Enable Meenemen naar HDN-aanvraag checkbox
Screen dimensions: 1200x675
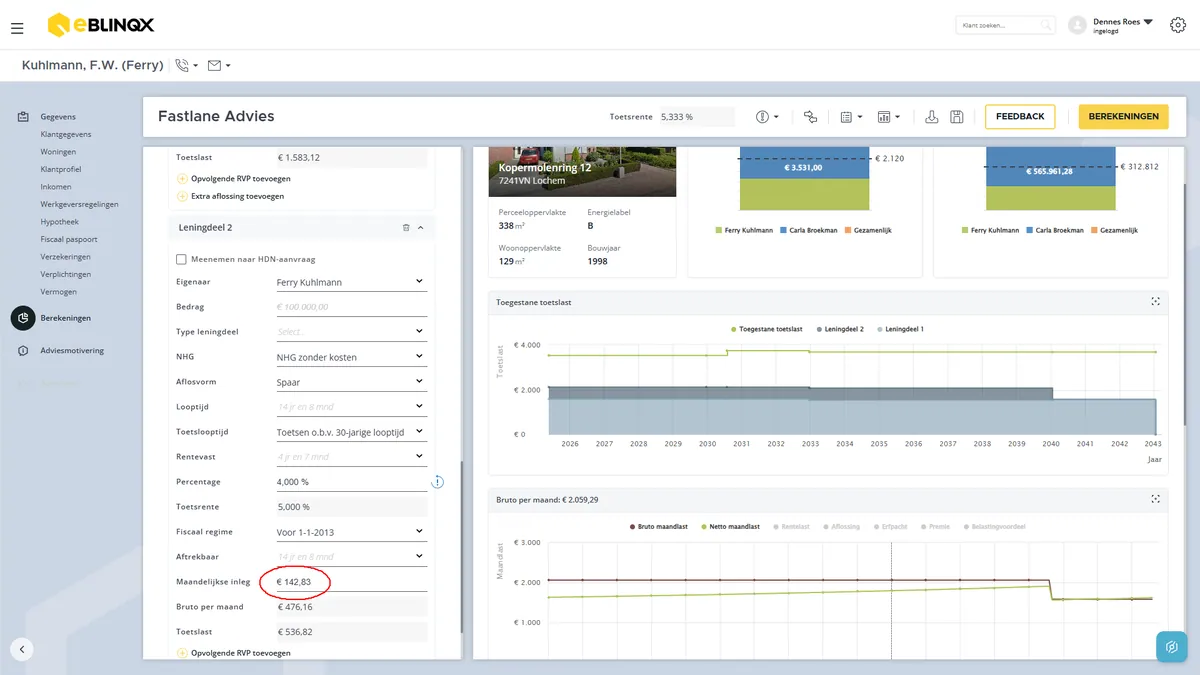click(181, 259)
